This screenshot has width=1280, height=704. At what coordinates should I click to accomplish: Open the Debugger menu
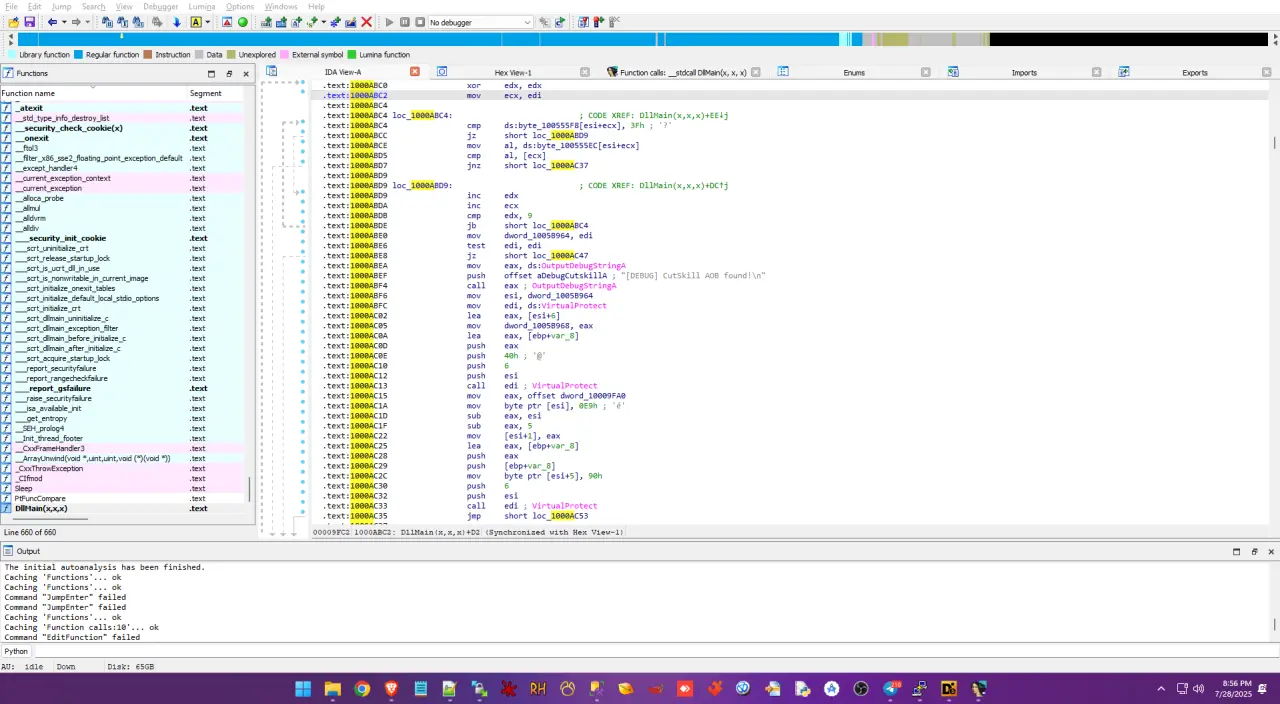[160, 6]
